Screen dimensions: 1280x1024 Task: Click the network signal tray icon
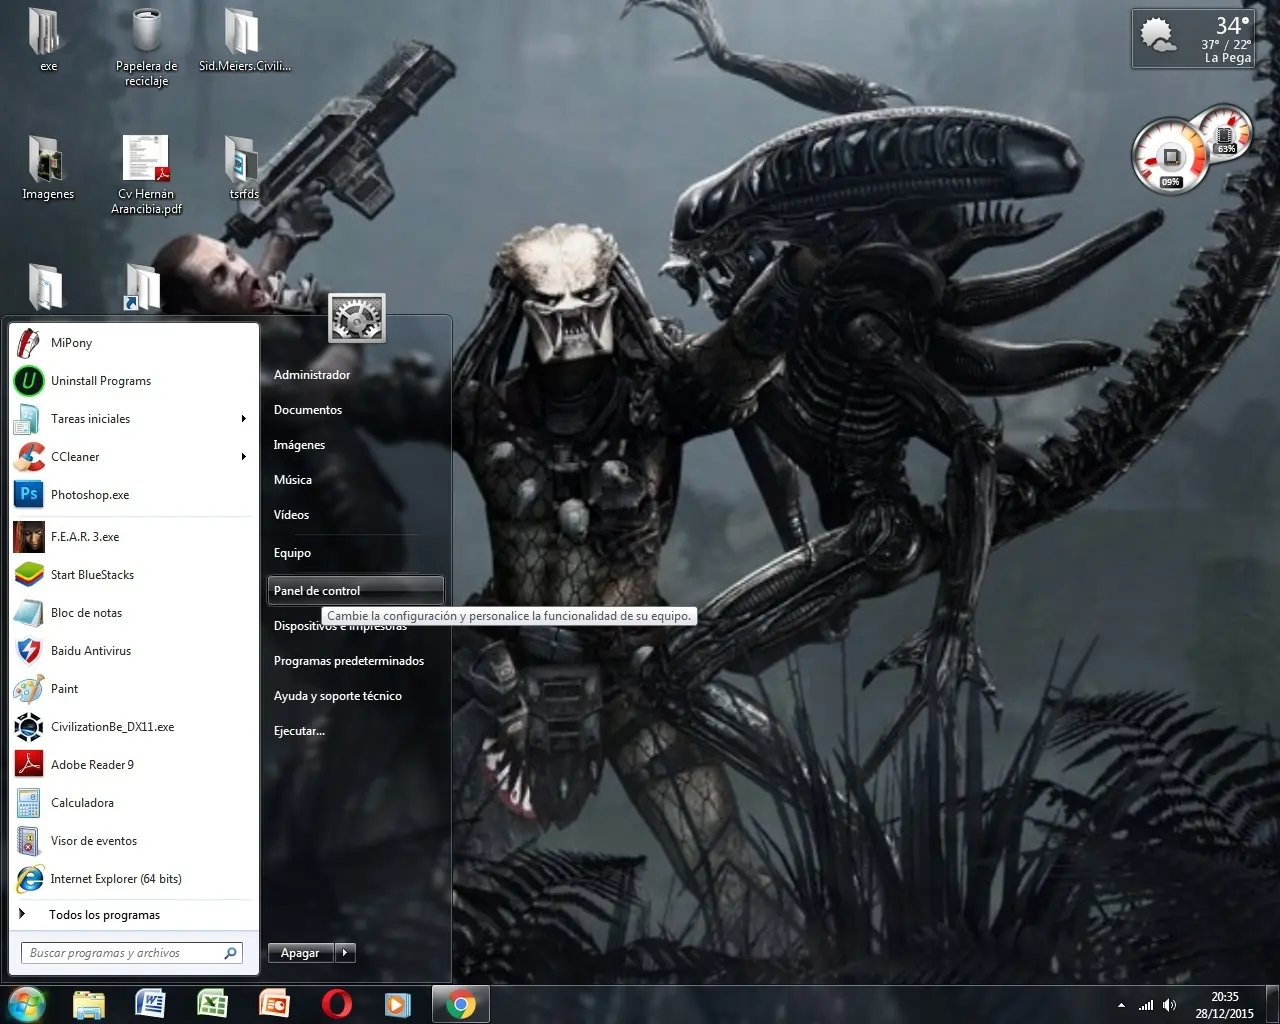(1146, 1005)
